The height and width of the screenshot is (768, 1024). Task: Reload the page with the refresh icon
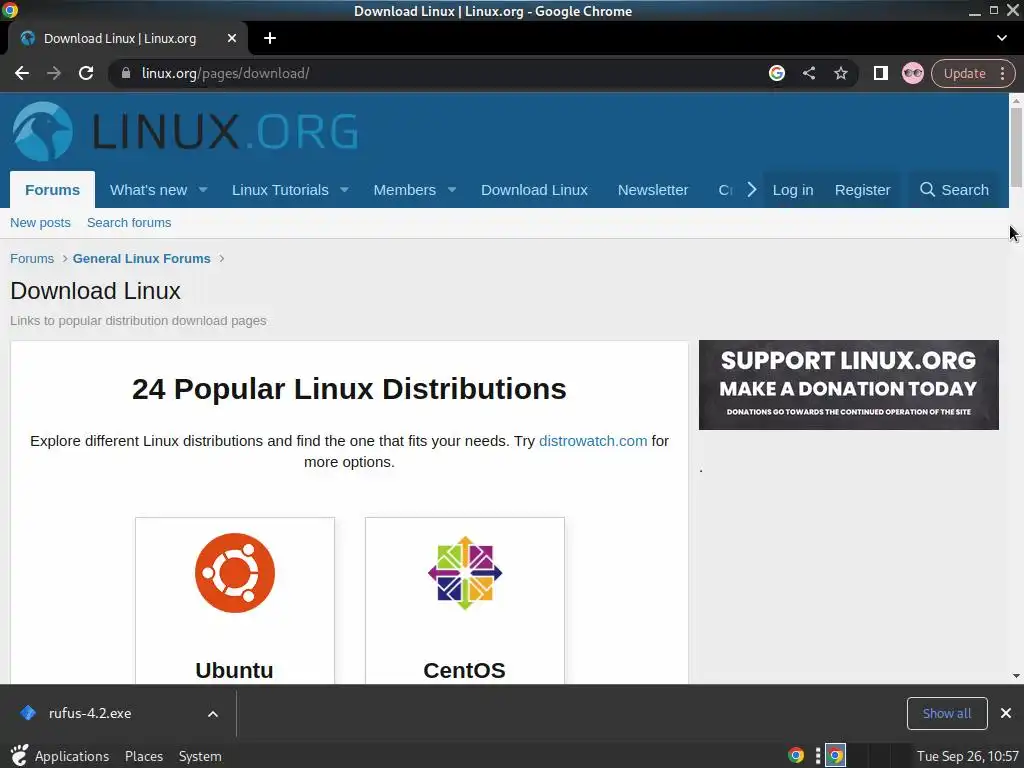86,73
